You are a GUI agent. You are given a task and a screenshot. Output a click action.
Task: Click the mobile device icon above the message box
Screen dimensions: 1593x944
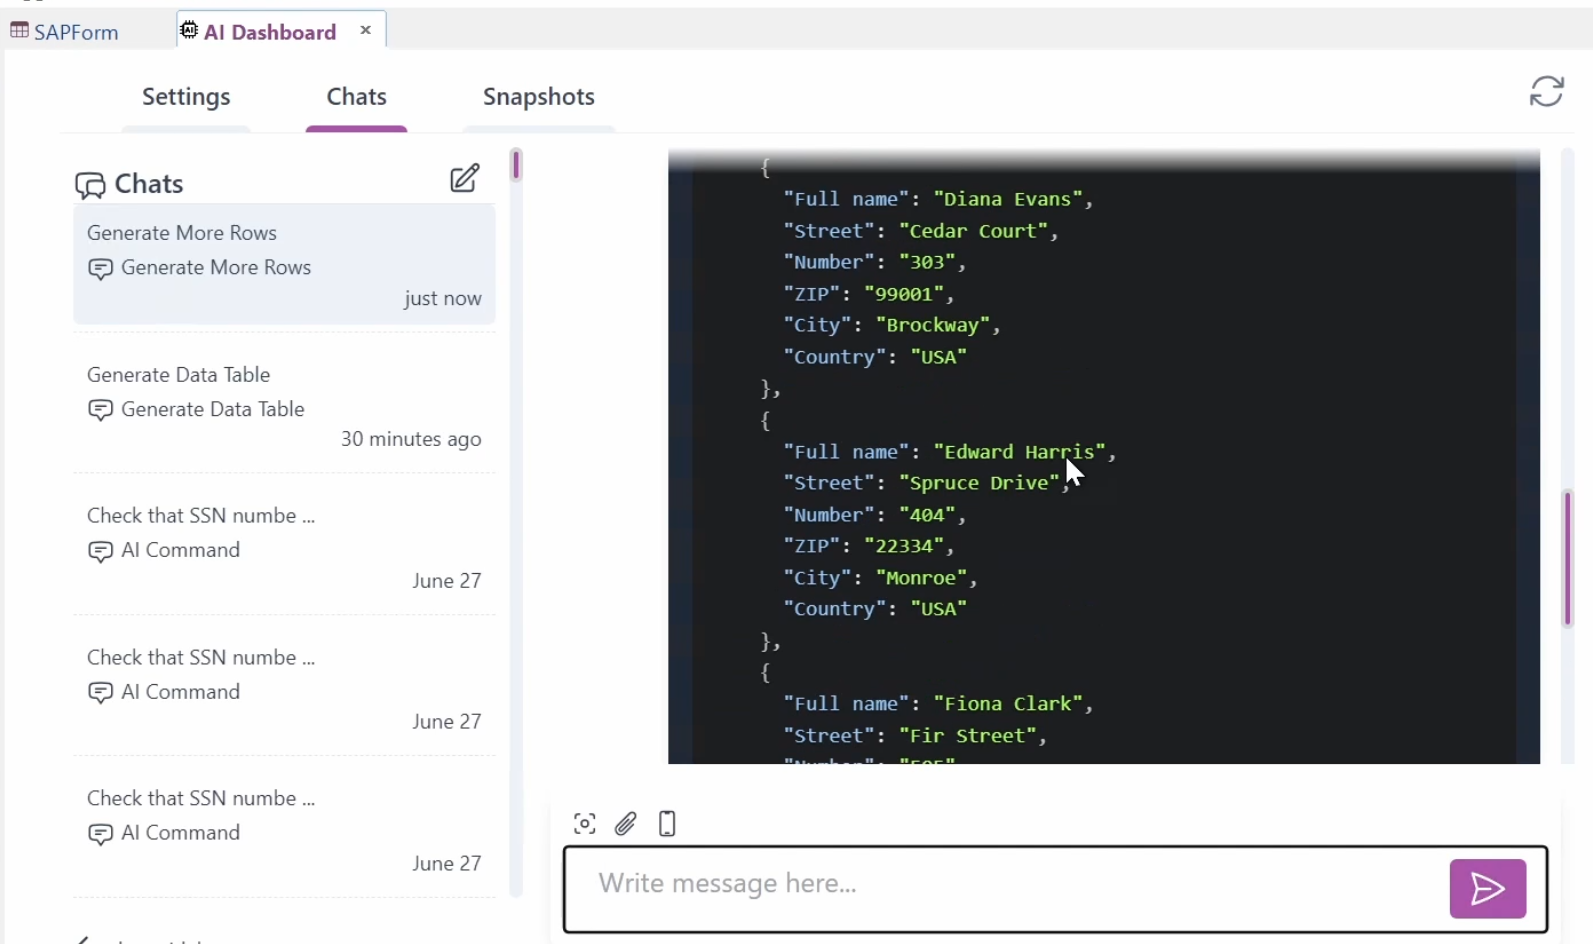tap(667, 824)
